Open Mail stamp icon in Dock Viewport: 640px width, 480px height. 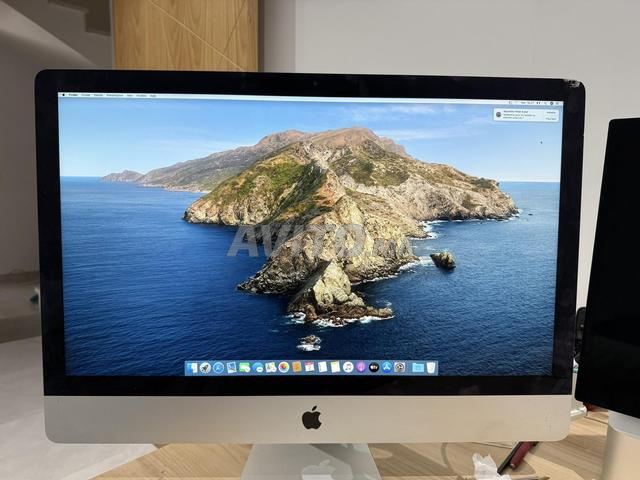click(x=231, y=367)
